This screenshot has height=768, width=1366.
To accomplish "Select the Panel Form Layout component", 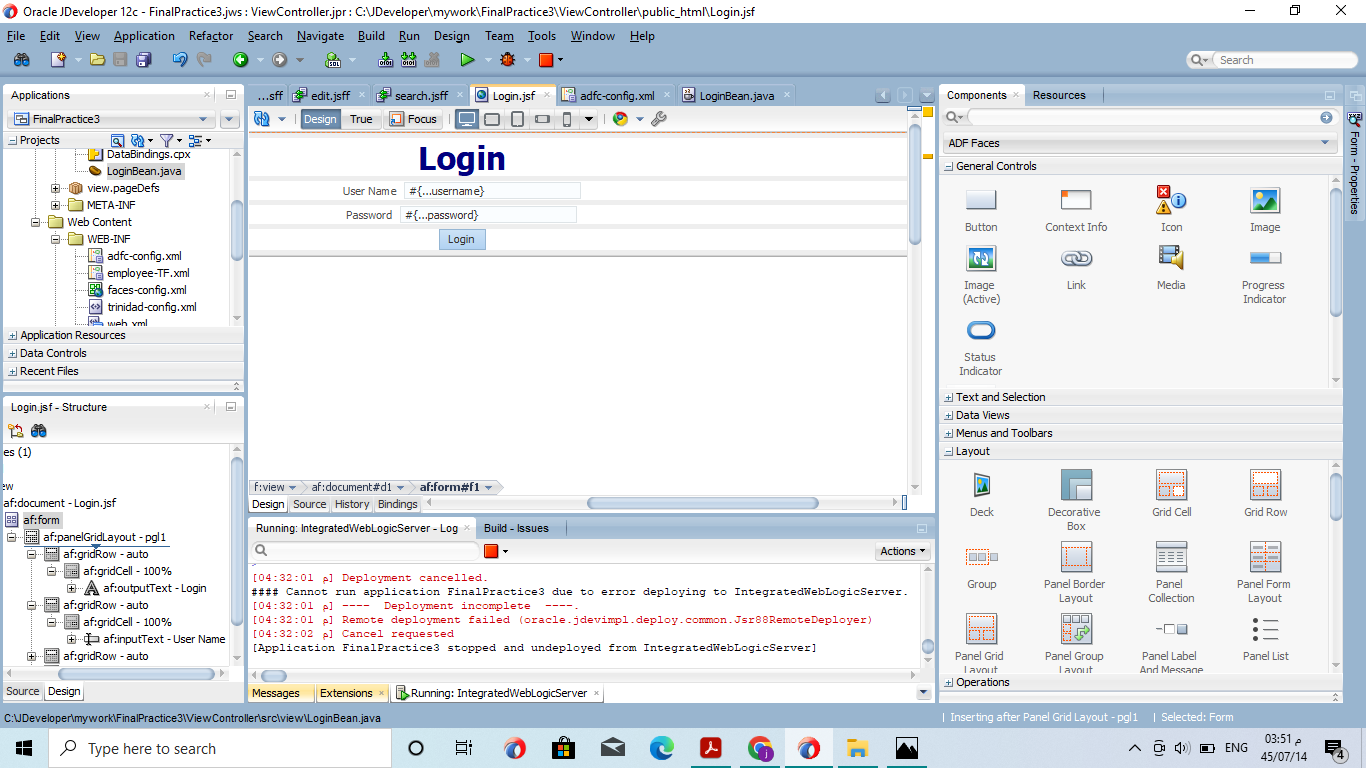I will [1264, 573].
